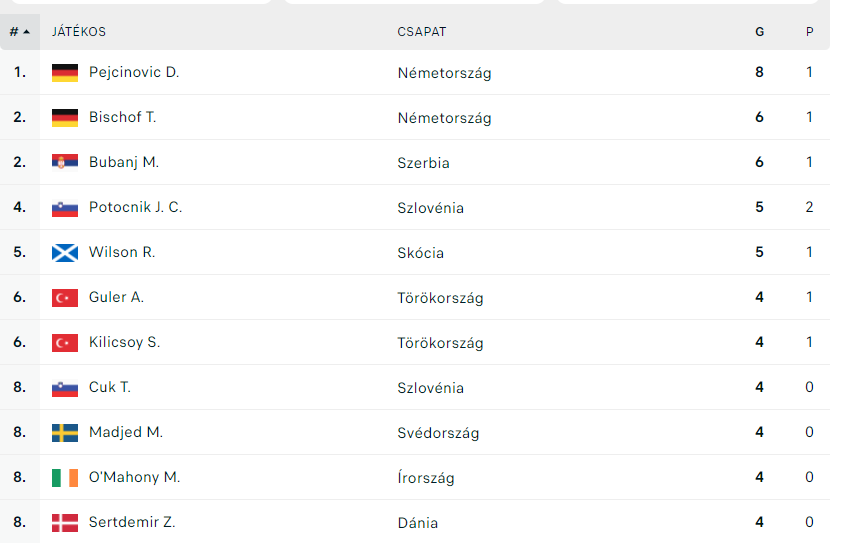
Task: Click the Serbian flag beside Bubanj M.
Action: 65,163
